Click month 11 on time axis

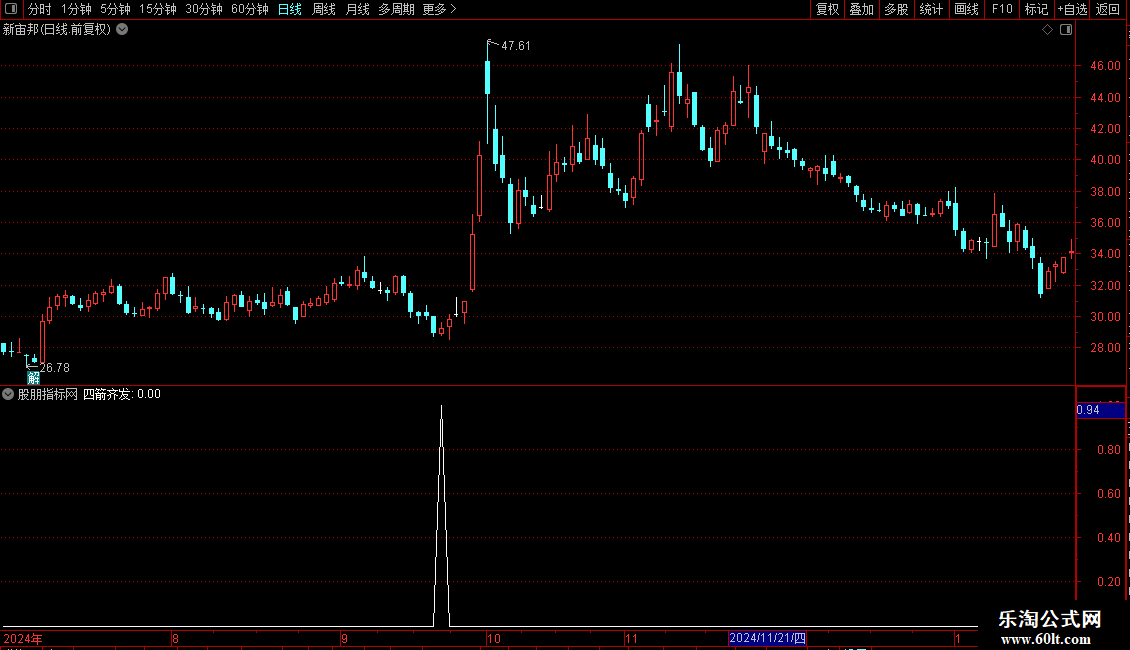[x=631, y=639]
